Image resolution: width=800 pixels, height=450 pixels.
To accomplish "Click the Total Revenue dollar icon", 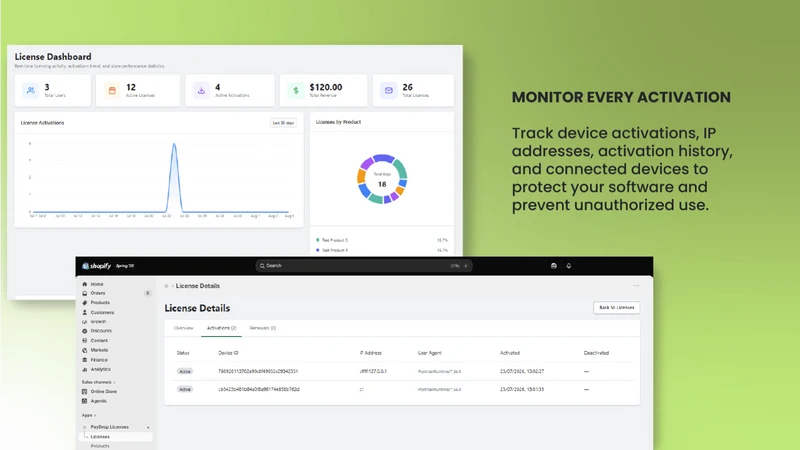I will coord(295,90).
